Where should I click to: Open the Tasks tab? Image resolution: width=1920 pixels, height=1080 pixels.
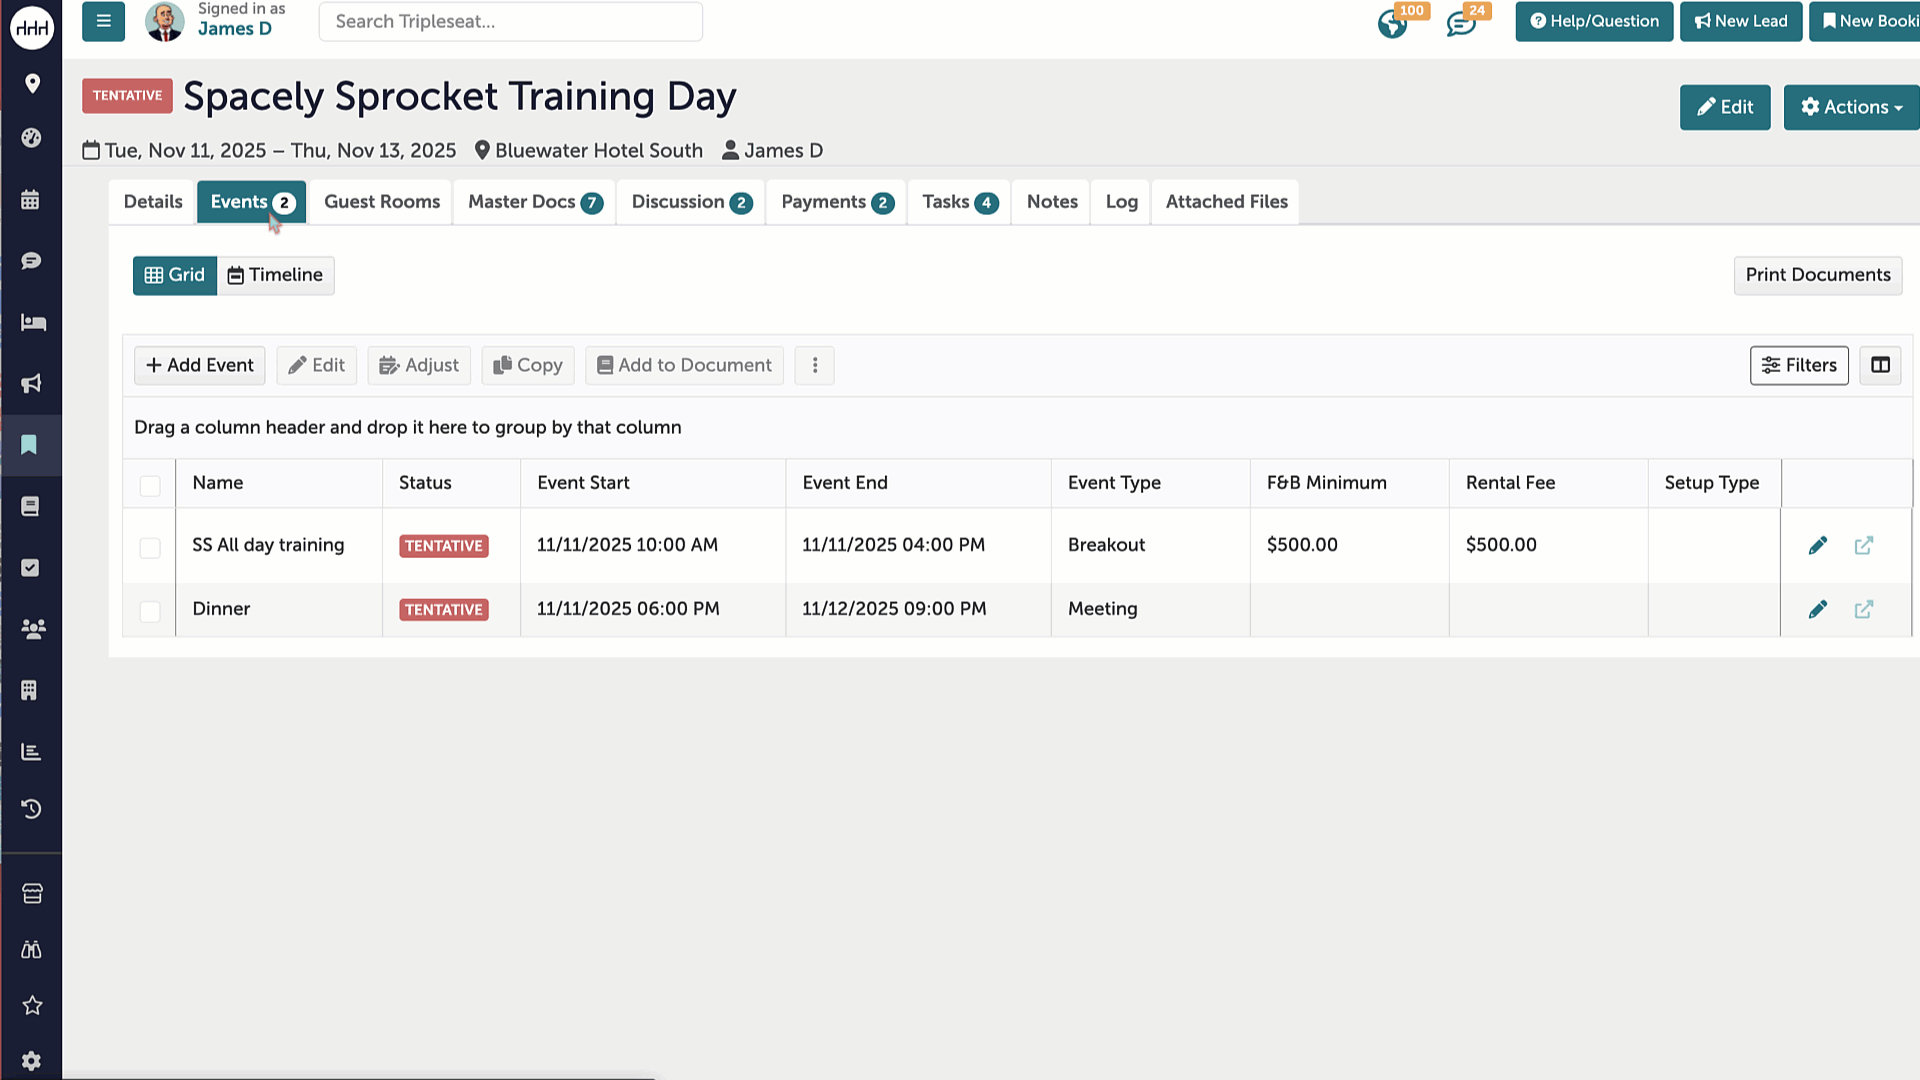pos(959,202)
